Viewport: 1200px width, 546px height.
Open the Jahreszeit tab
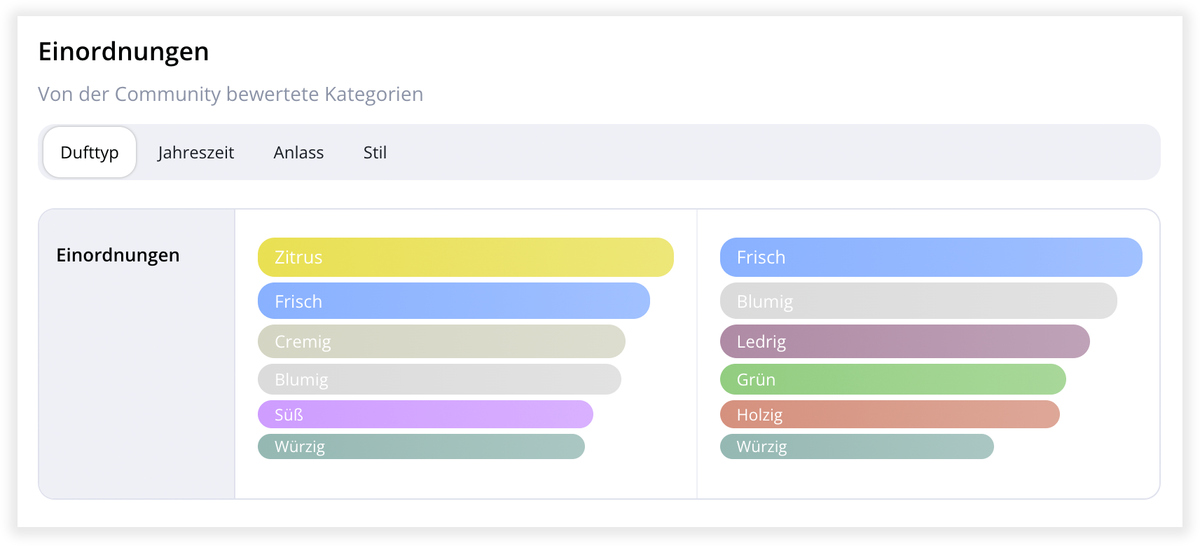pos(196,153)
